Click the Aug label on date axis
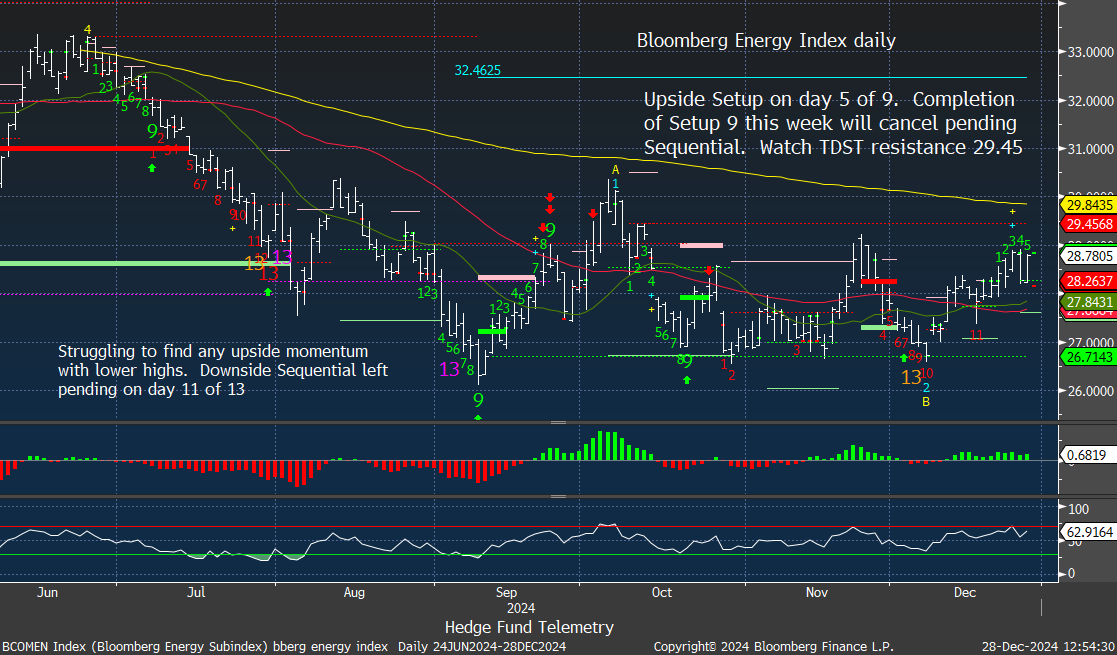The height and width of the screenshot is (655, 1117). [354, 592]
